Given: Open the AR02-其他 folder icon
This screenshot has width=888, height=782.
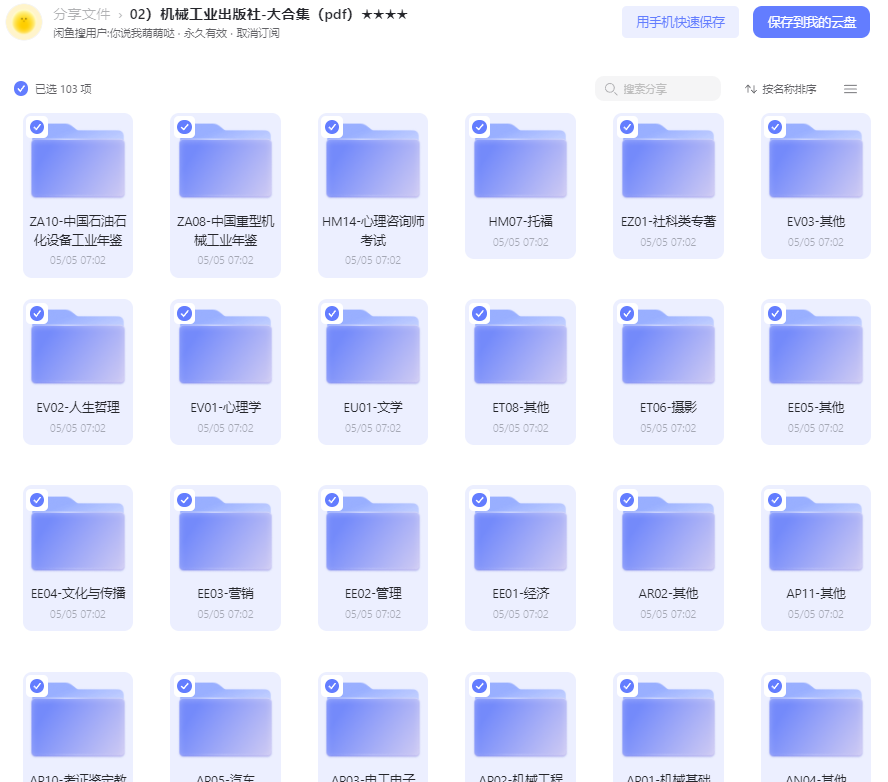Looking at the screenshot, I should [668, 533].
